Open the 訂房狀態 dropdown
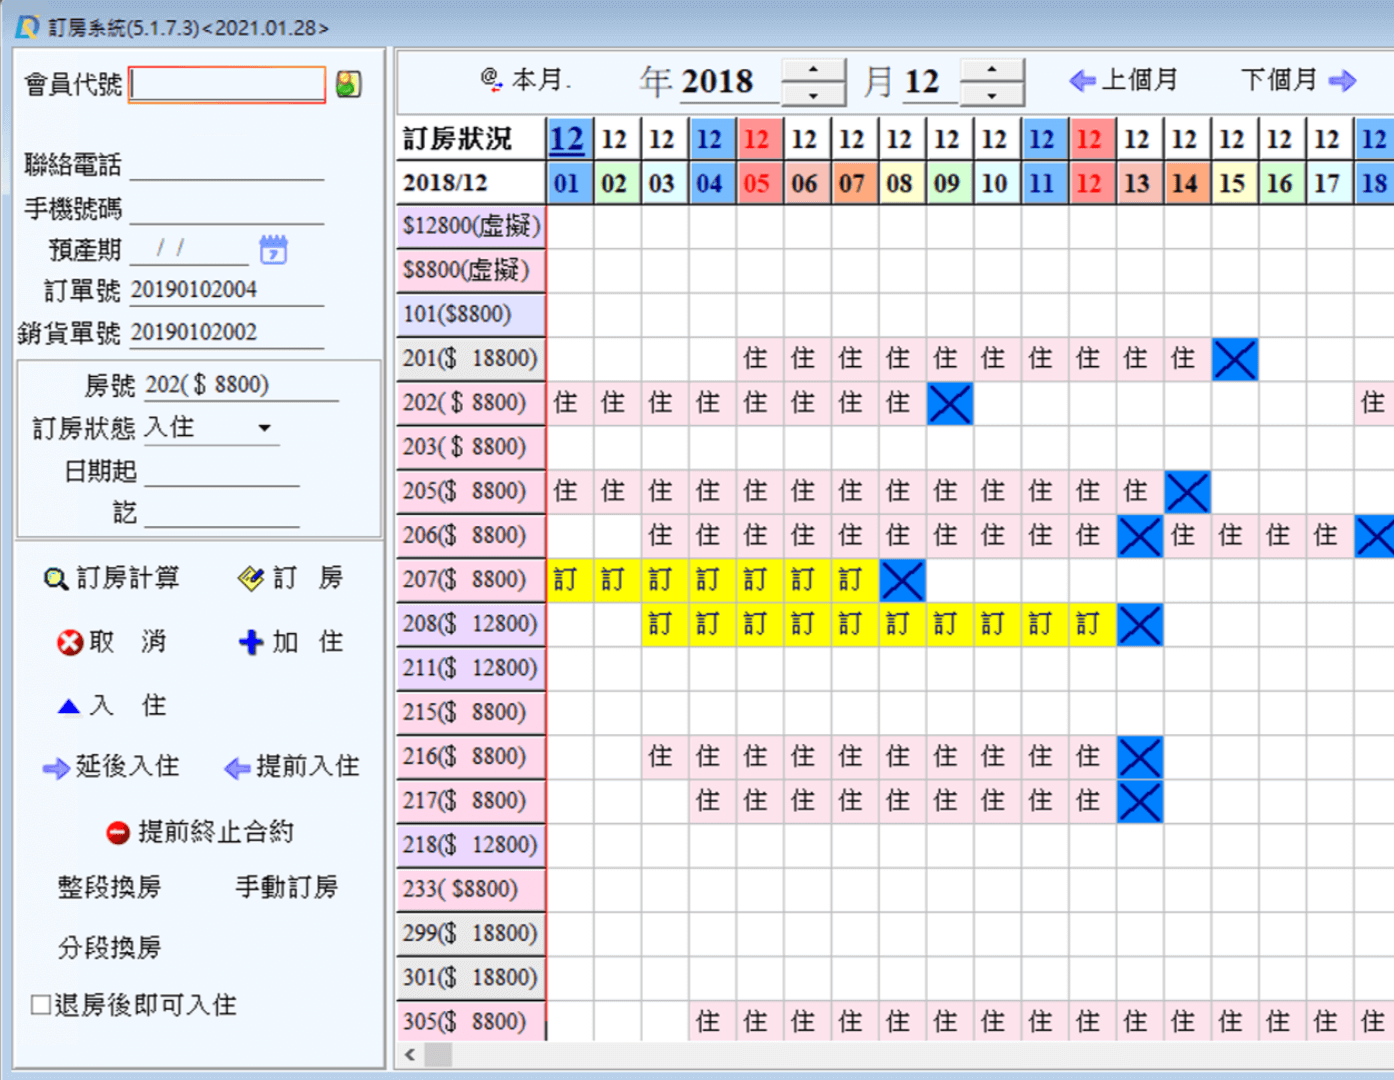 click(264, 428)
